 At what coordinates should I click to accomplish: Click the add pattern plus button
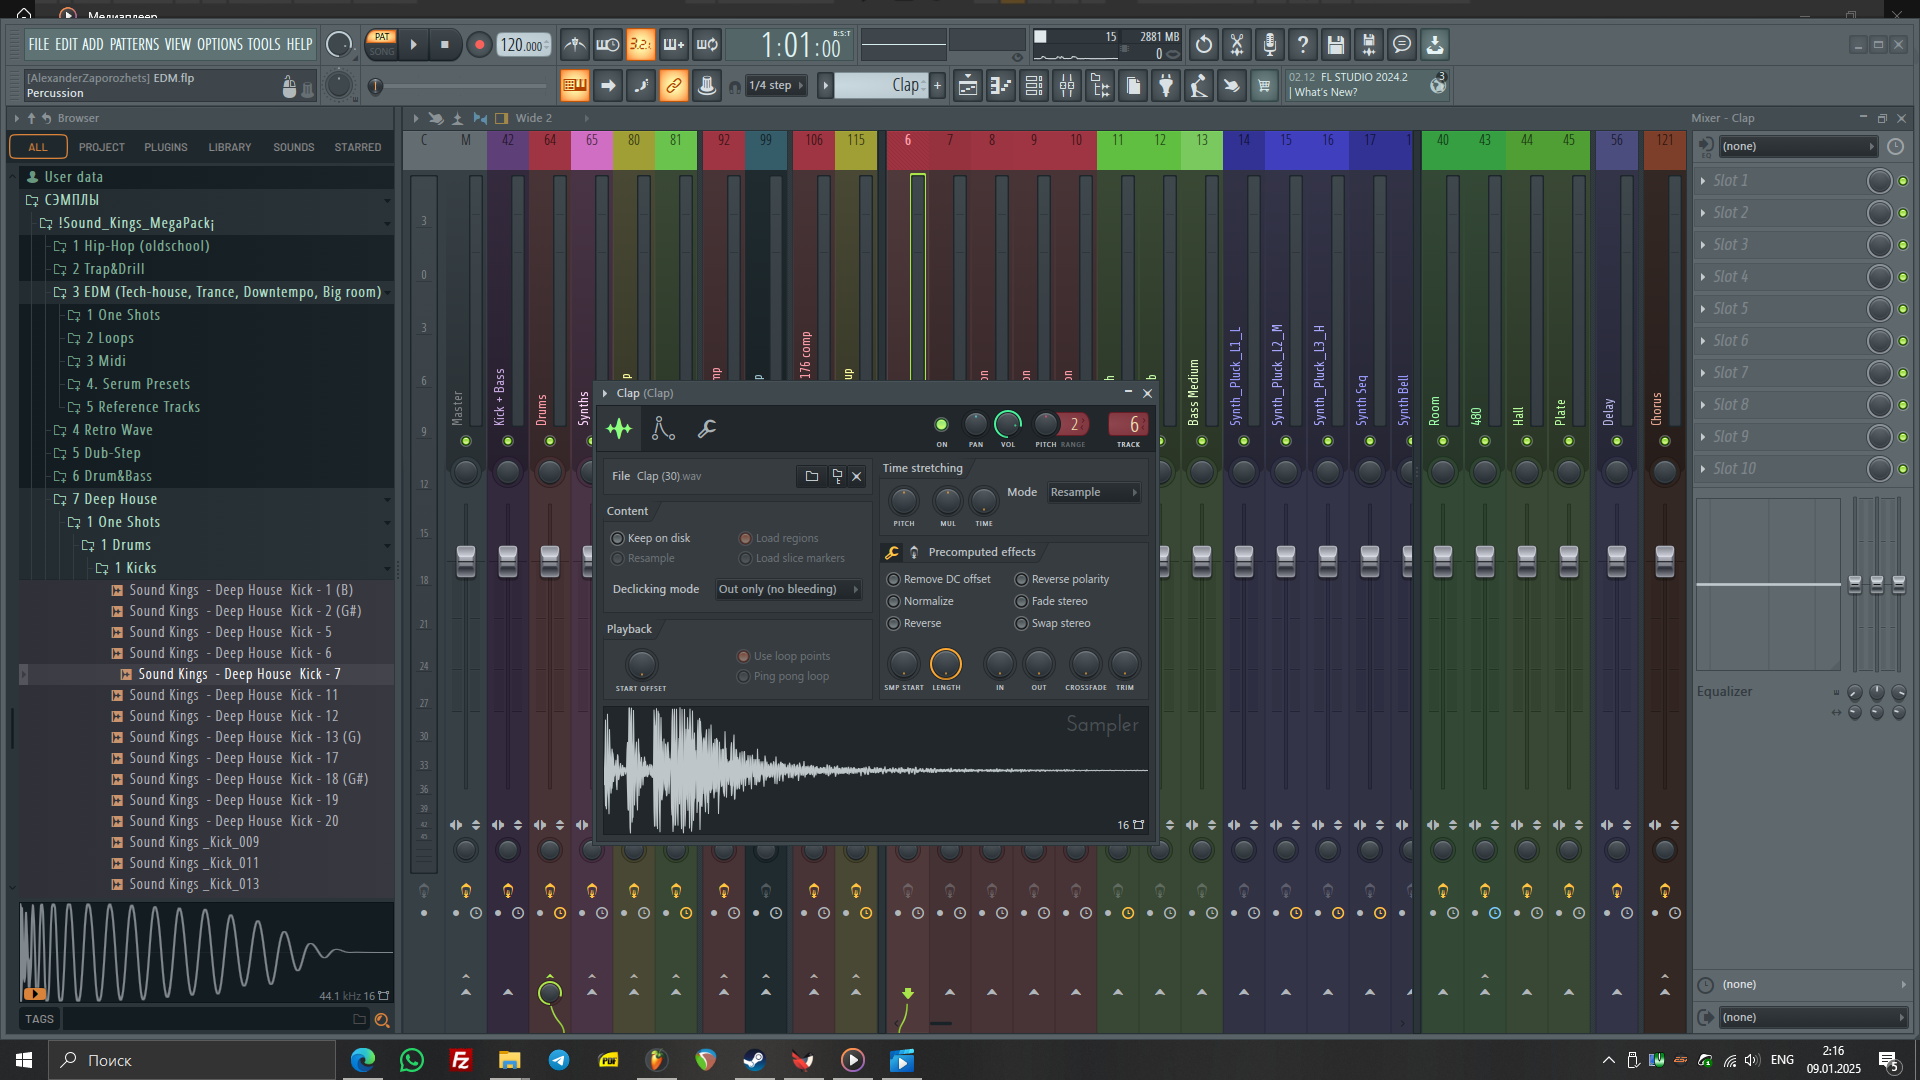click(x=937, y=86)
